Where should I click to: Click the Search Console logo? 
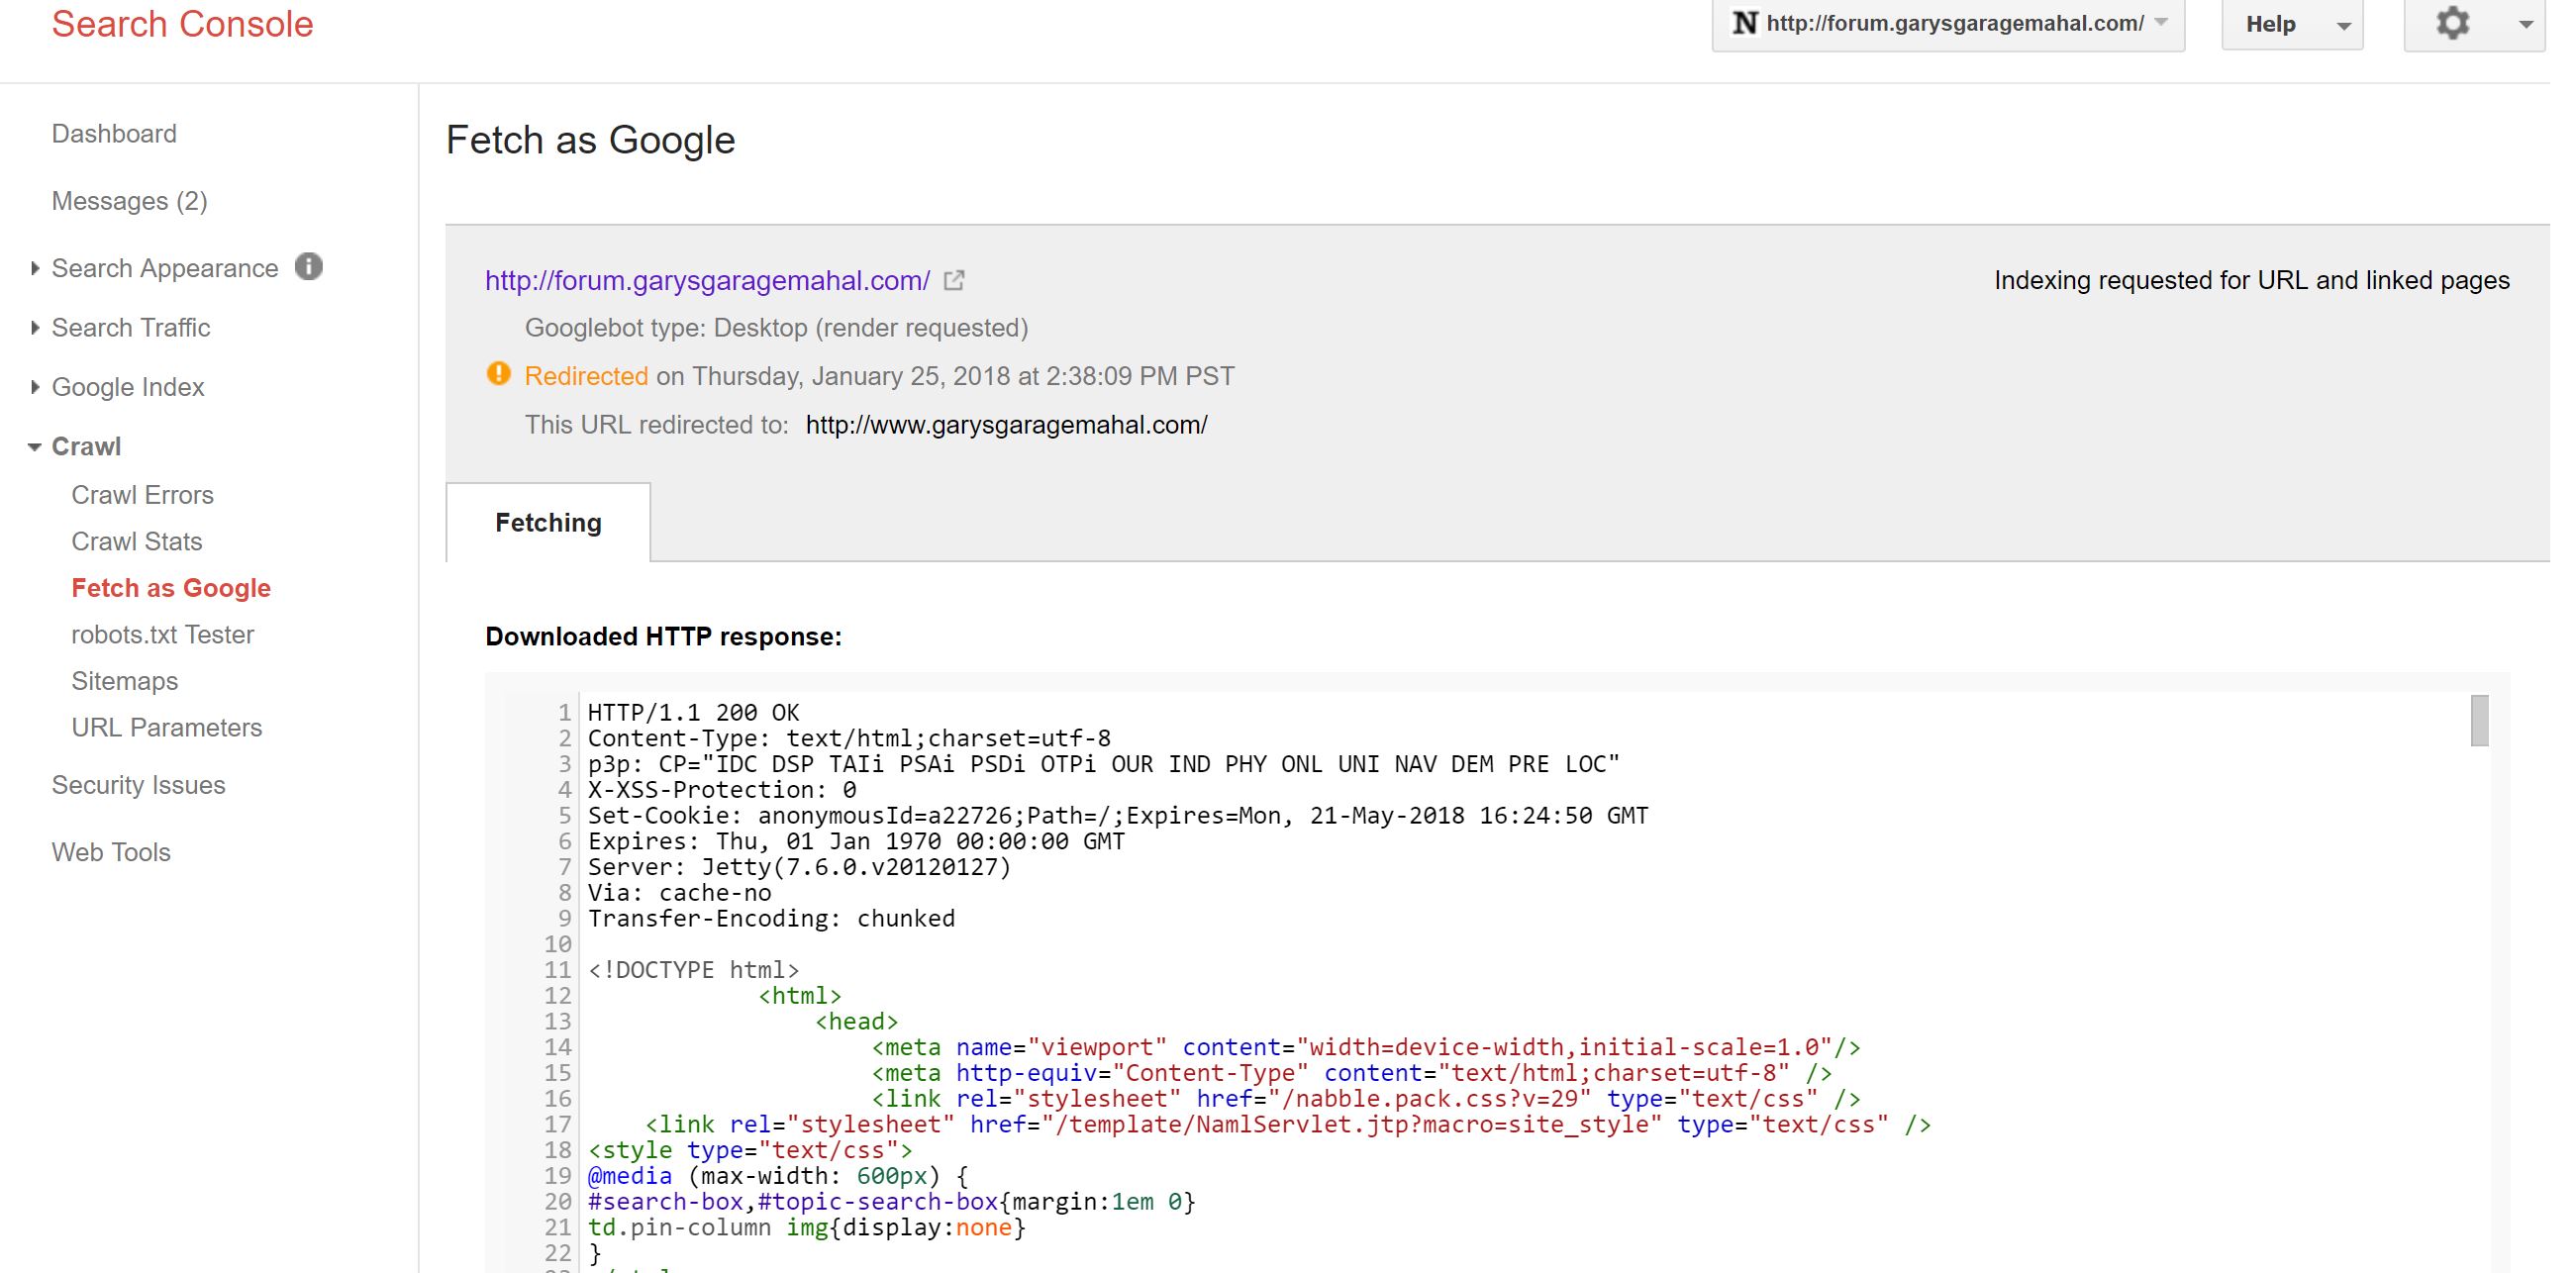(182, 24)
